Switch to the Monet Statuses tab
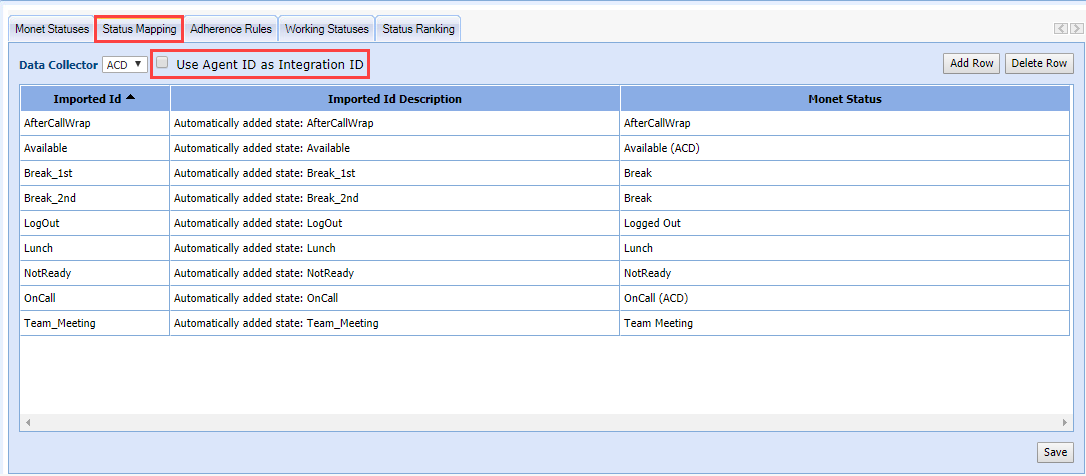The image size is (1086, 476). click(x=52, y=29)
